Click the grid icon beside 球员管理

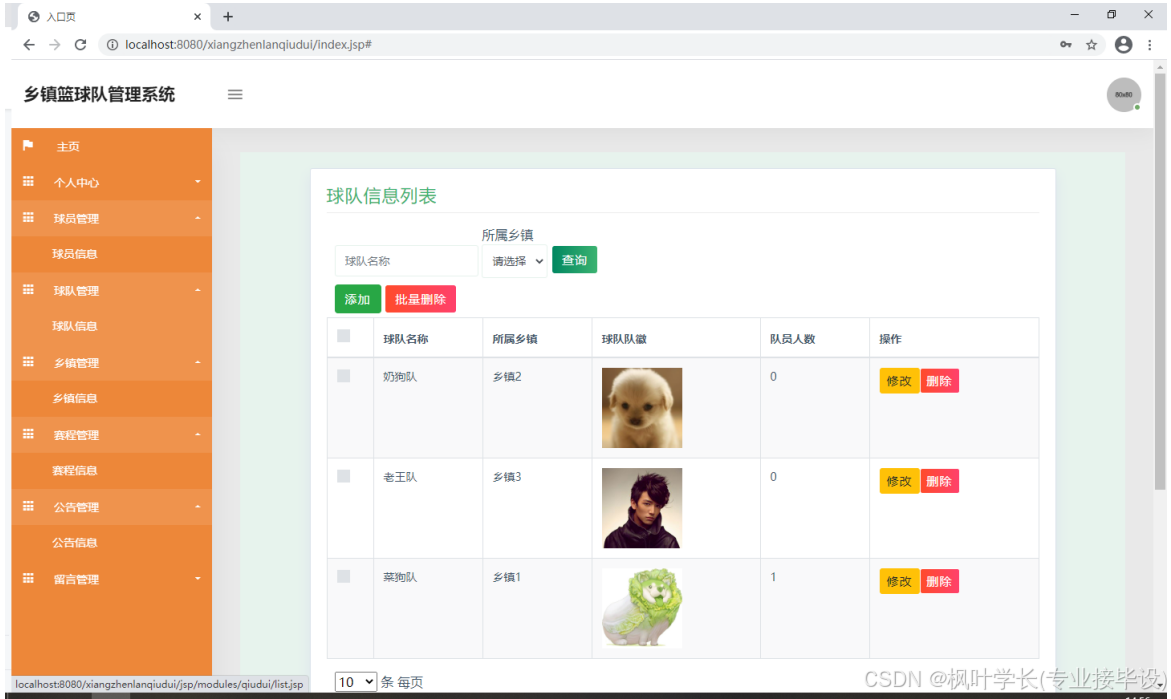coord(28,217)
